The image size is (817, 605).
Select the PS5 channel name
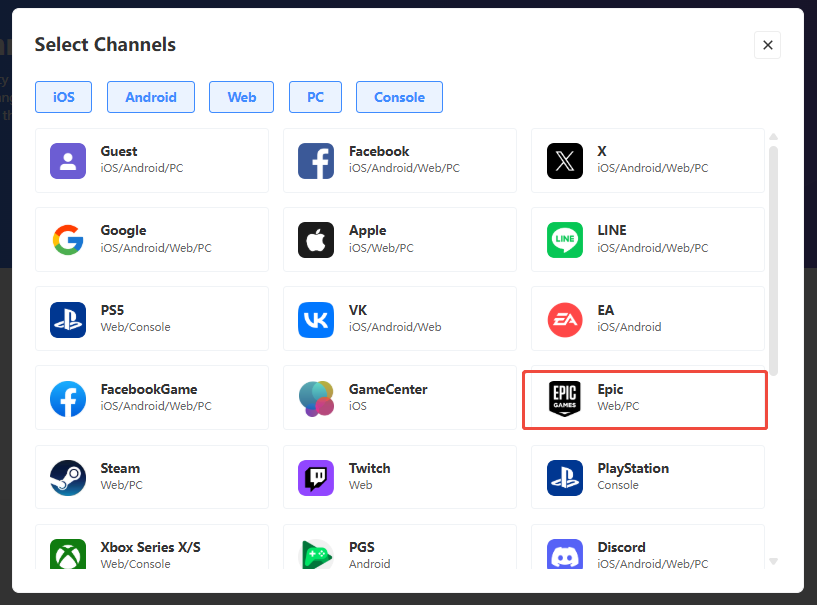coord(112,310)
